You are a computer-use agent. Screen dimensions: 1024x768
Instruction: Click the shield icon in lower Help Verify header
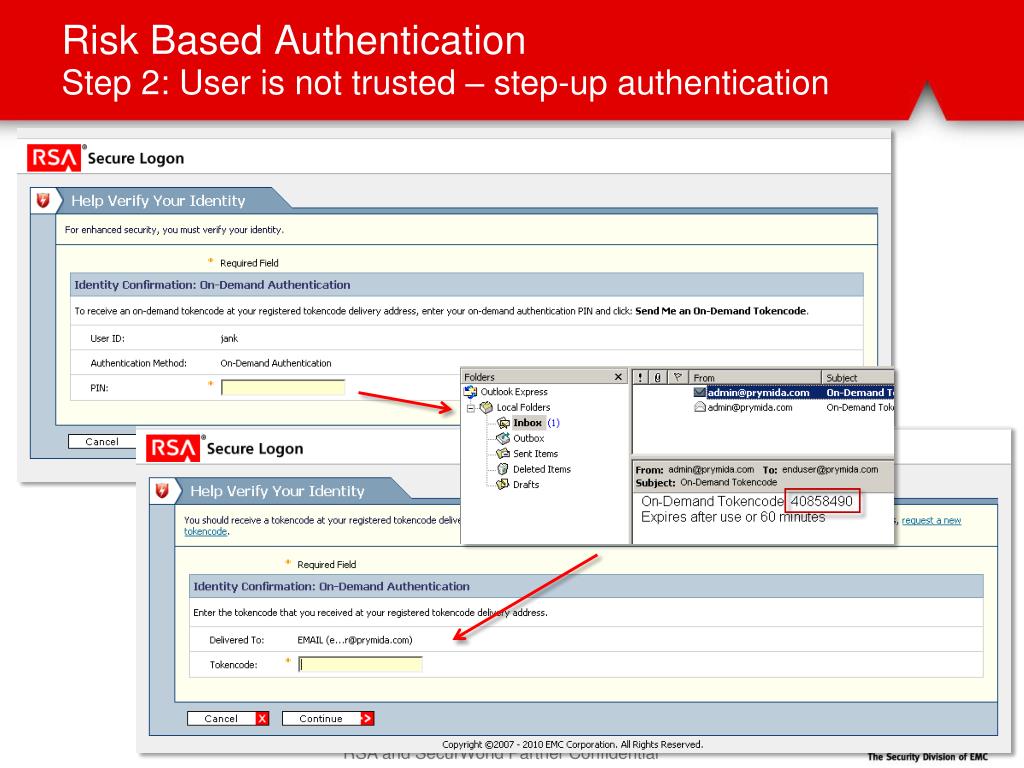click(x=162, y=491)
